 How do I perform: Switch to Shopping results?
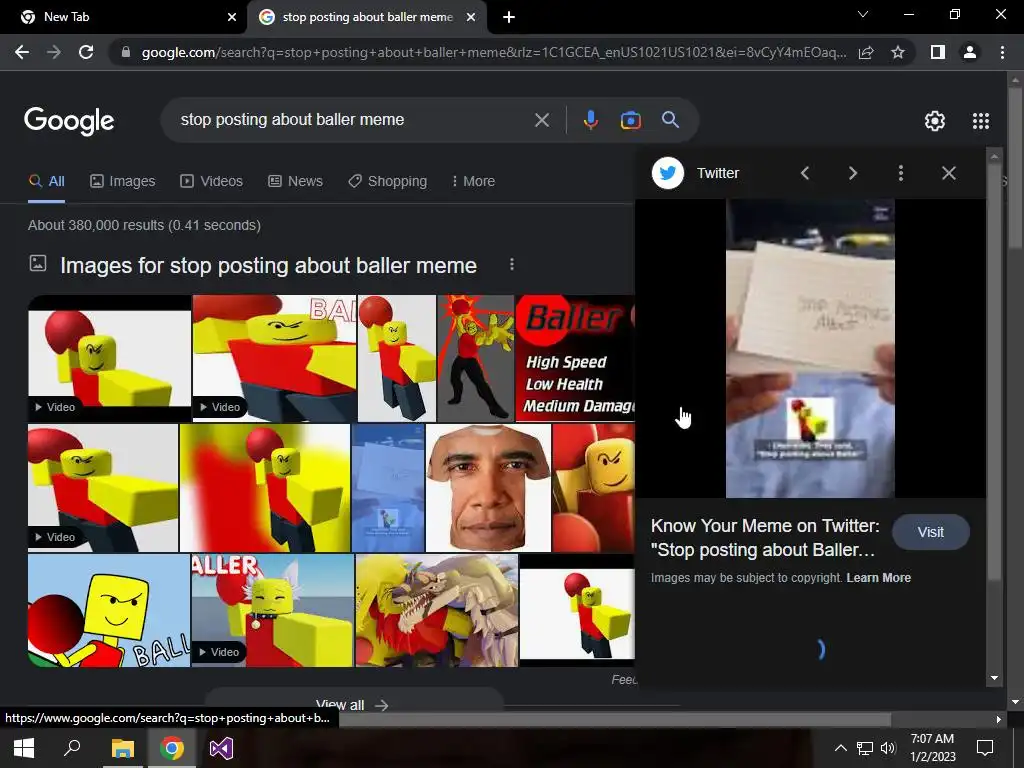click(387, 181)
